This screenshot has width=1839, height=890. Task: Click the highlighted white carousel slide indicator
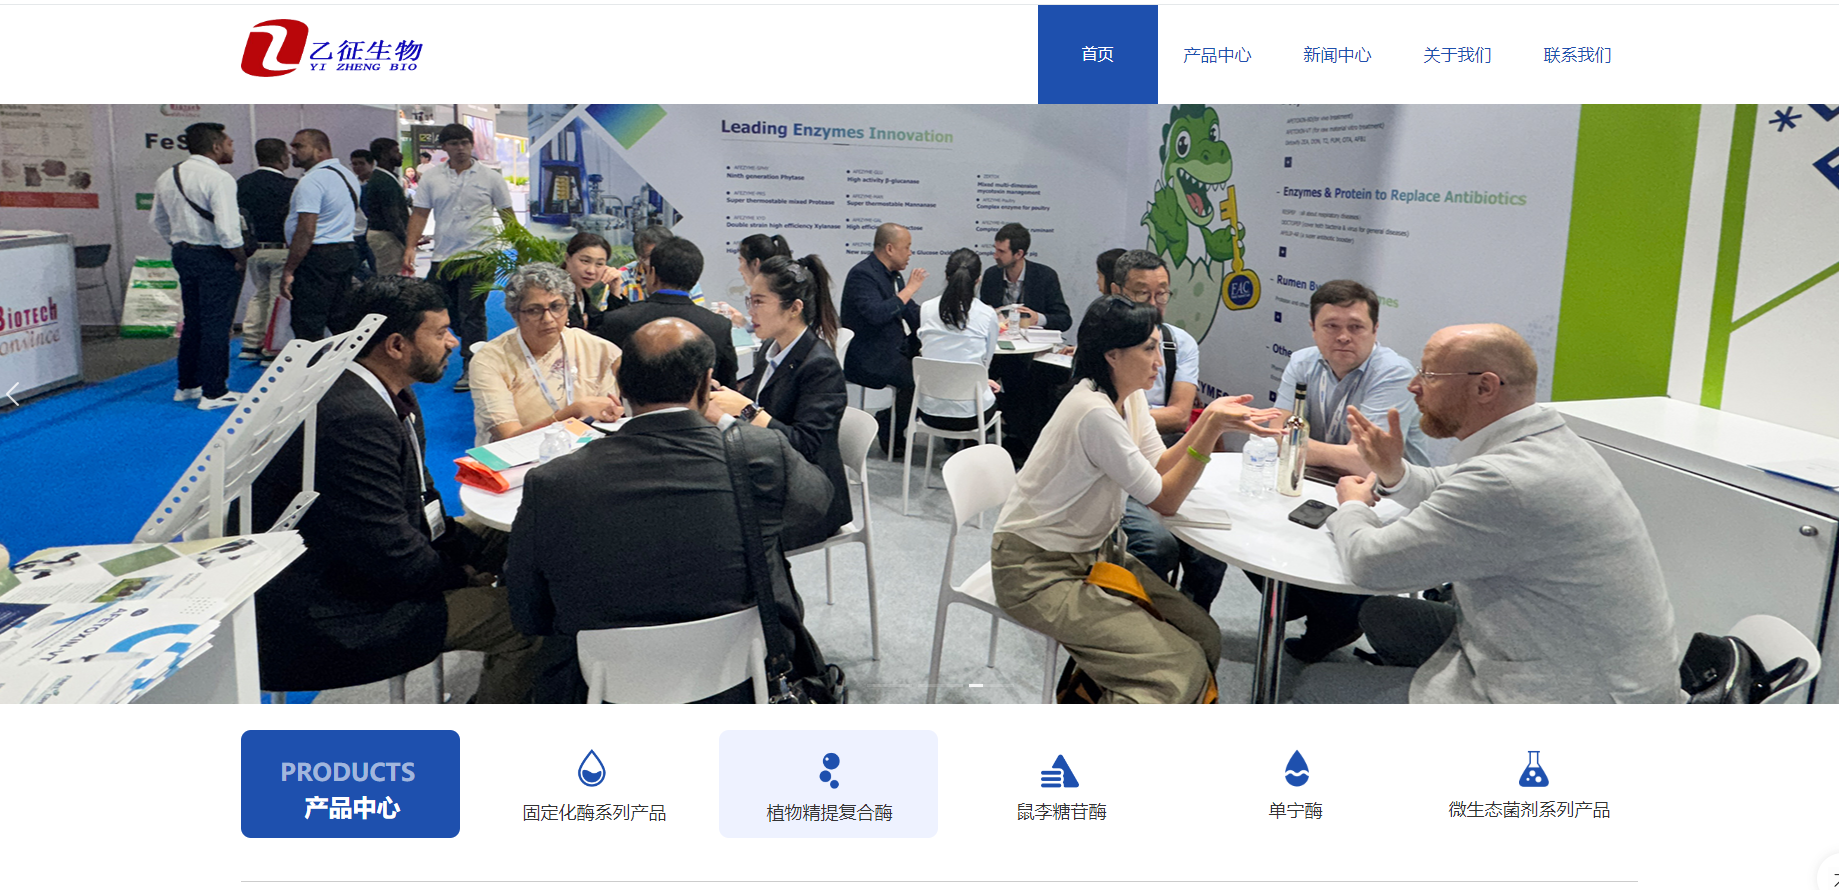(x=976, y=685)
